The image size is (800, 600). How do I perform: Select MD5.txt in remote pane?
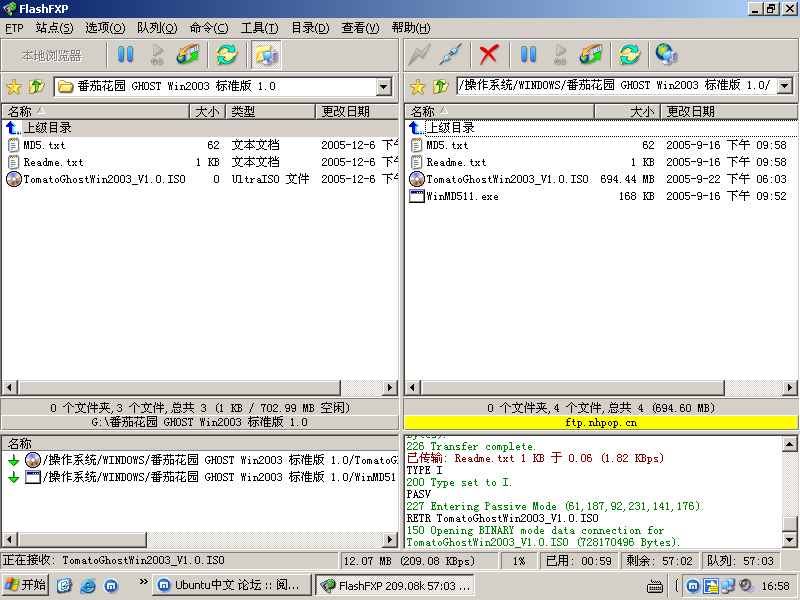[601, 145]
